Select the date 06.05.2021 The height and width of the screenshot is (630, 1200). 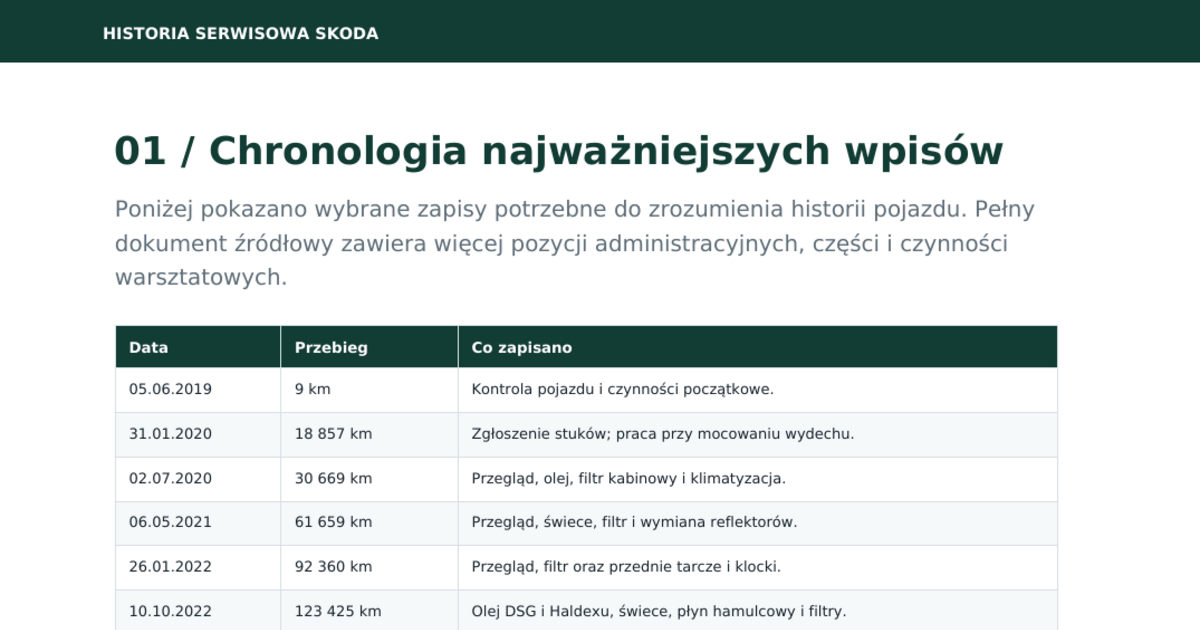tap(170, 522)
